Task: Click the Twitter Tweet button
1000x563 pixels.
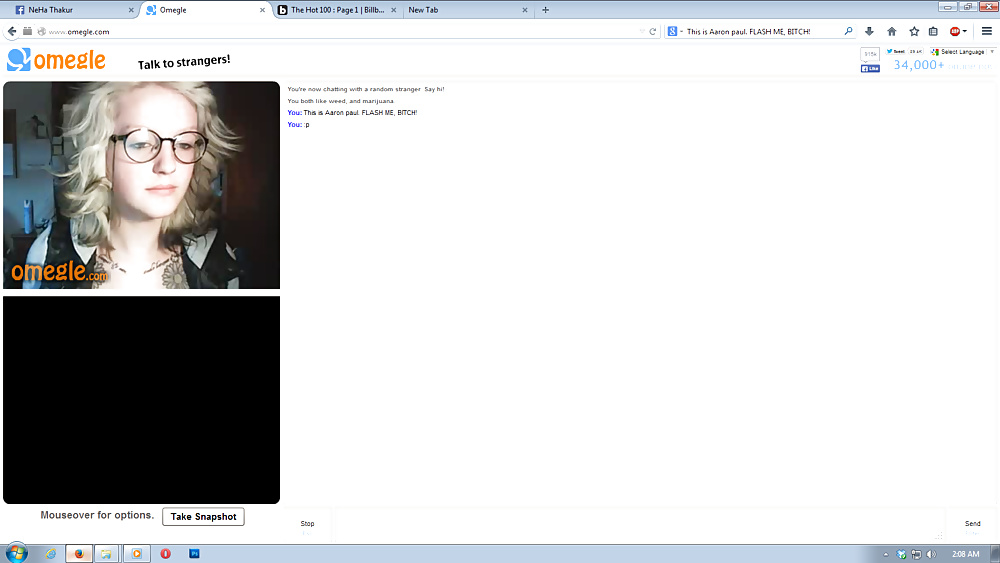Action: [x=895, y=52]
